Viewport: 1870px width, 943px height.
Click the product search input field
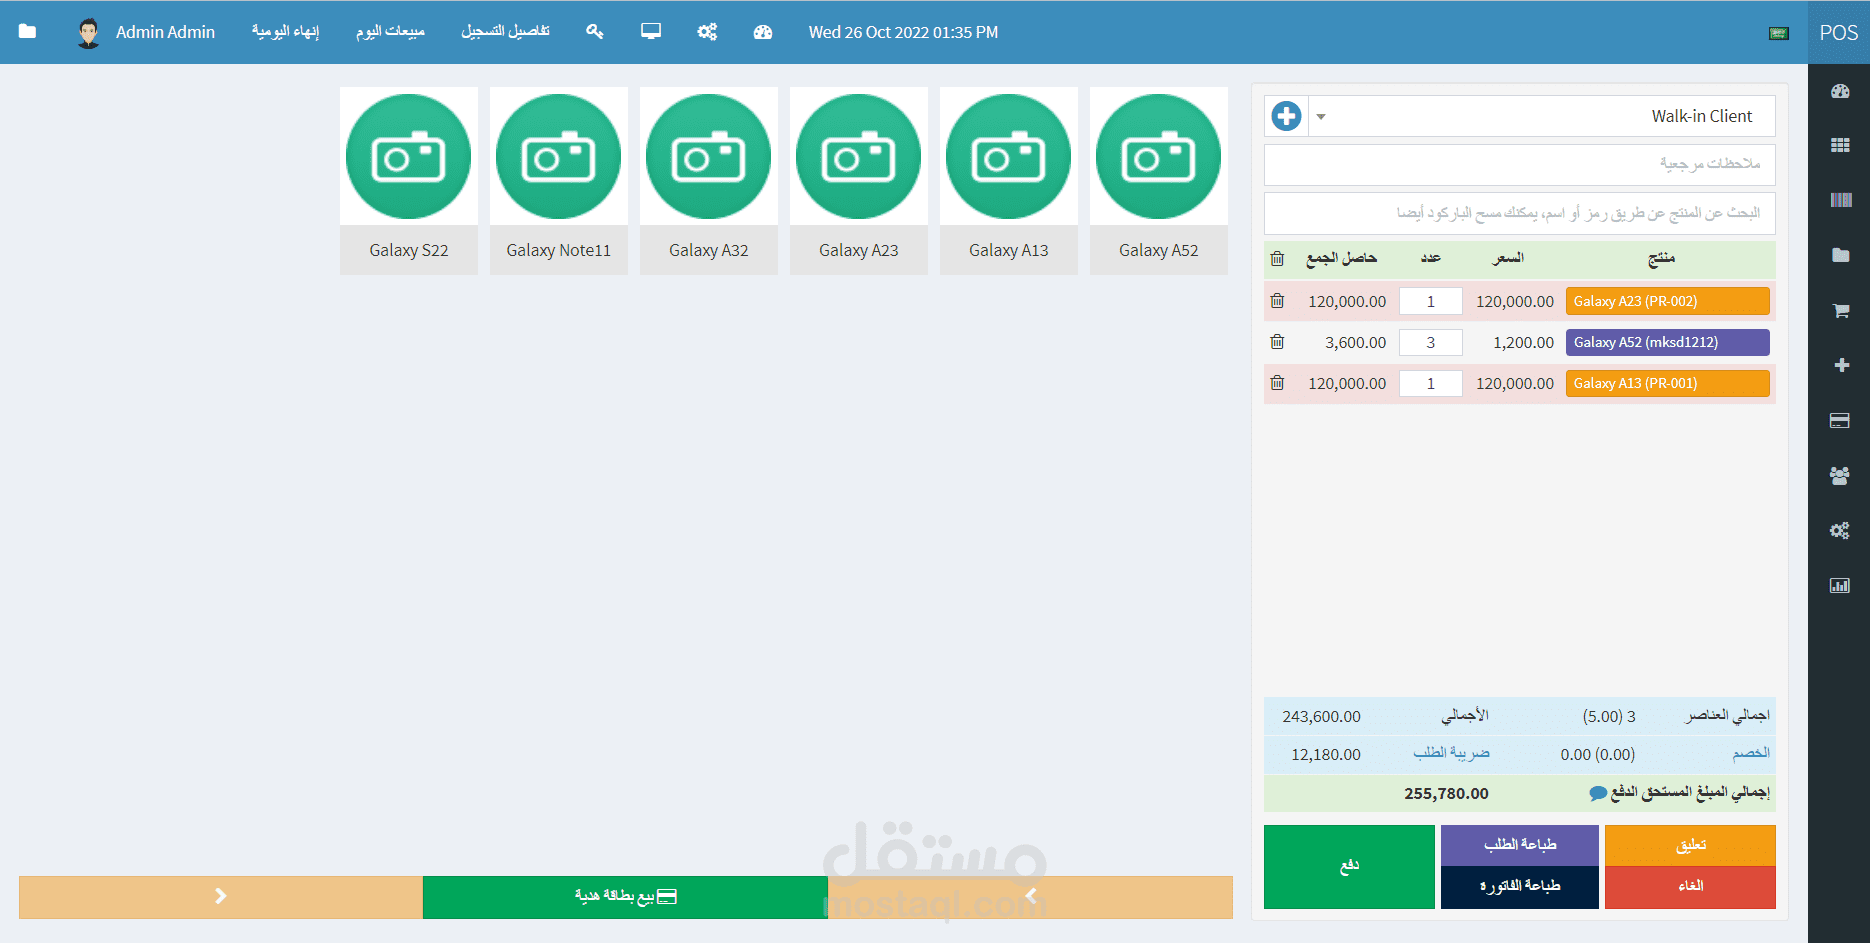1519,213
